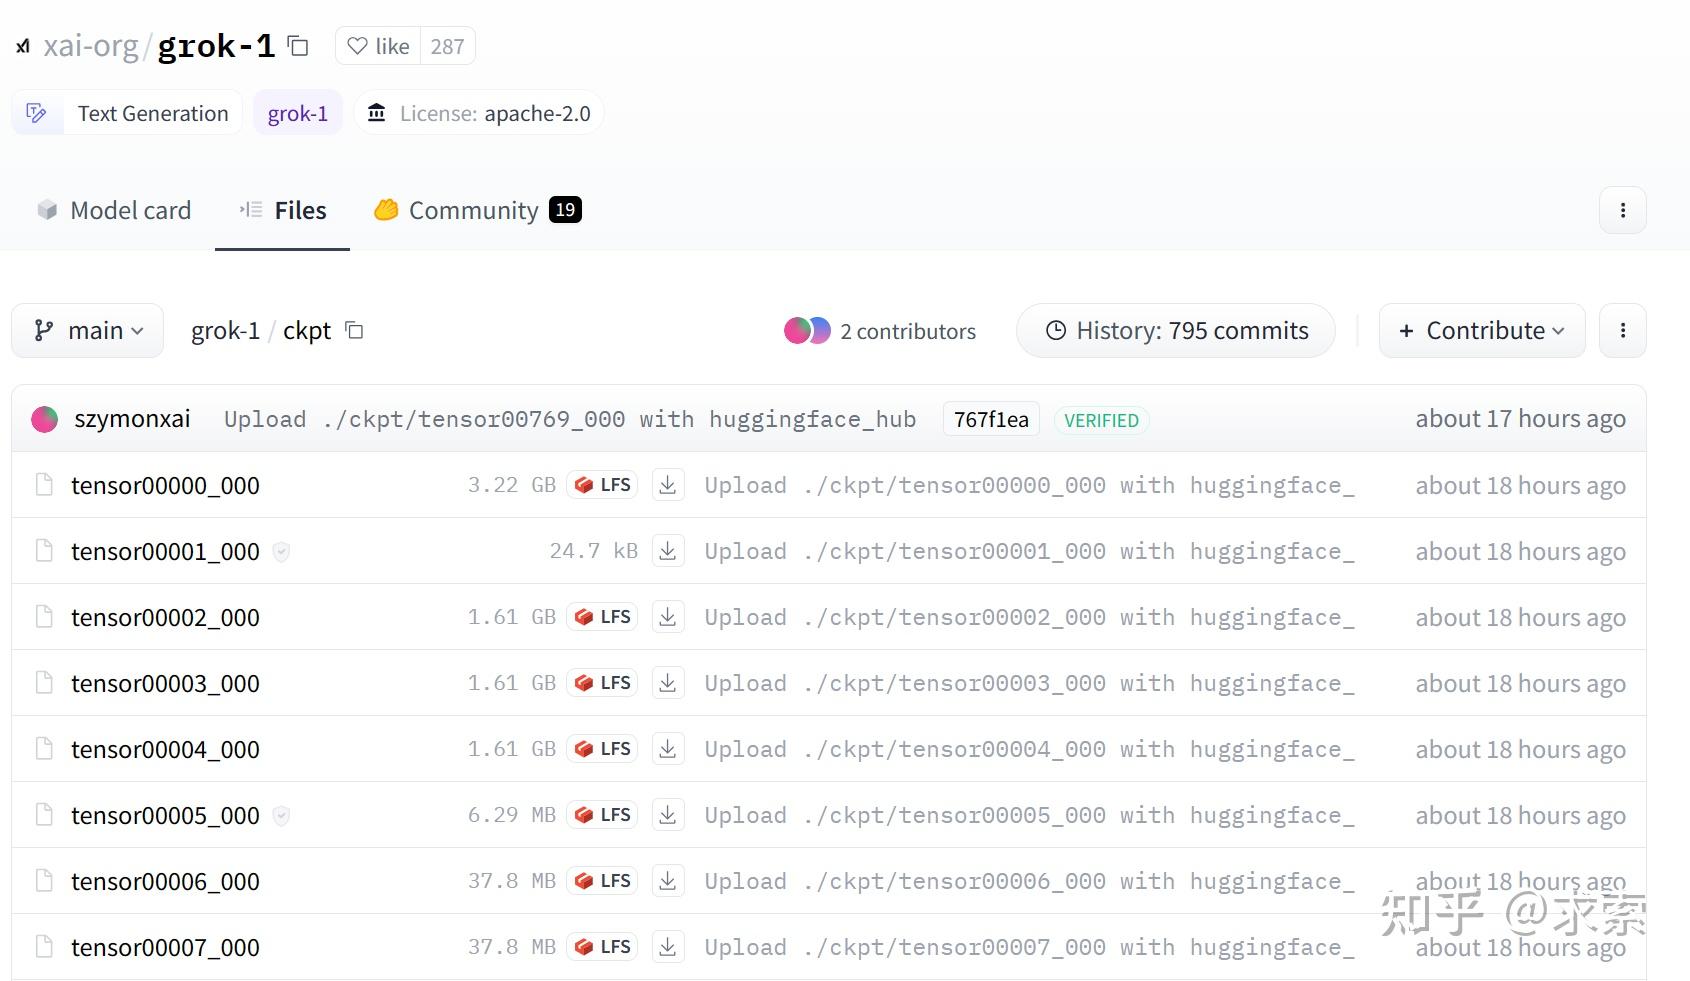
Task: Download tensor00000_000 using the download icon
Action: pyautogui.click(x=668, y=485)
